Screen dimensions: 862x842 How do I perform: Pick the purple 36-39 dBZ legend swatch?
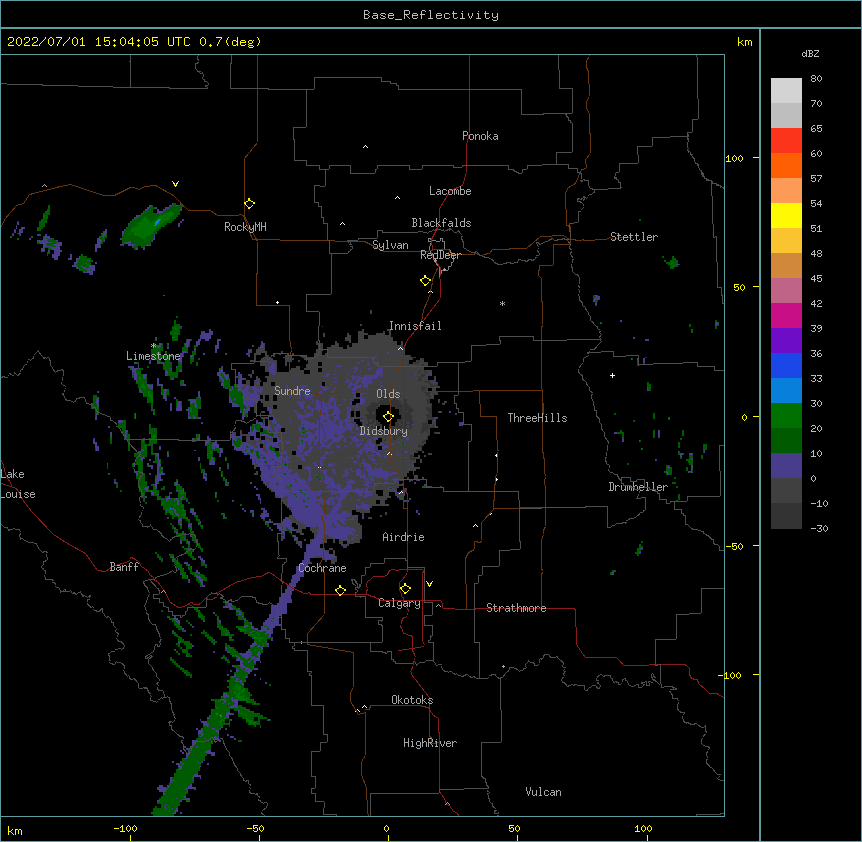tap(786, 341)
